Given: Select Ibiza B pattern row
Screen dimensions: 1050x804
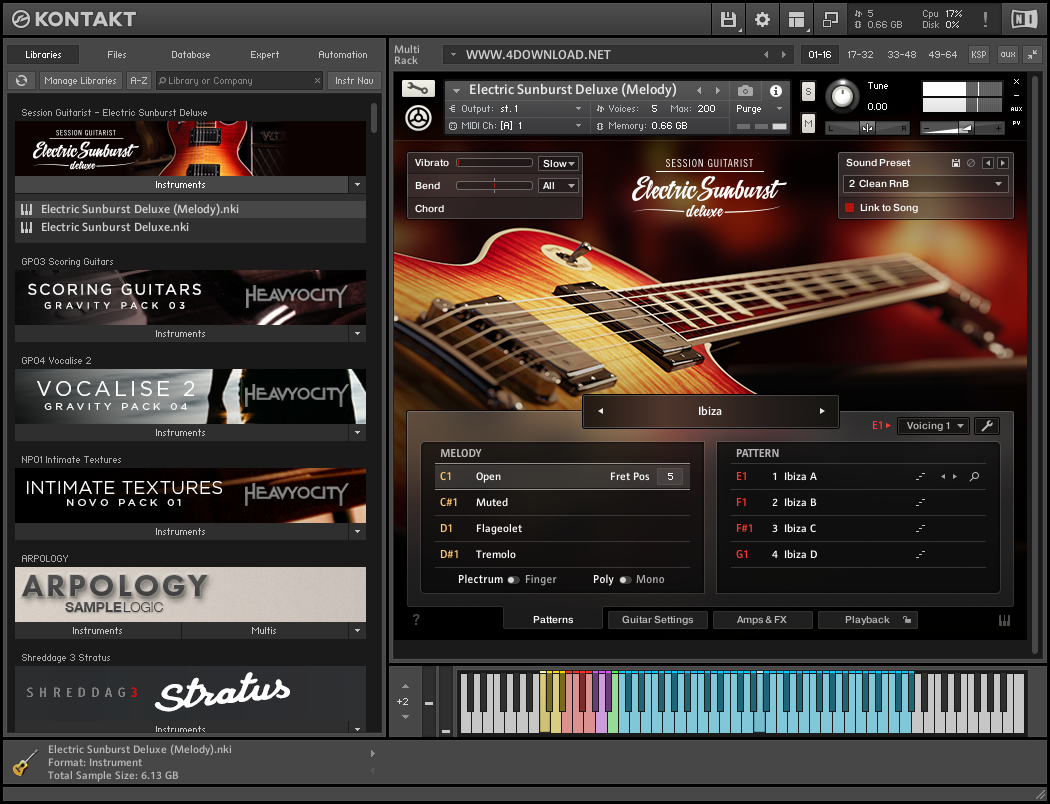Looking at the screenshot, I should pyautogui.click(x=858, y=503).
